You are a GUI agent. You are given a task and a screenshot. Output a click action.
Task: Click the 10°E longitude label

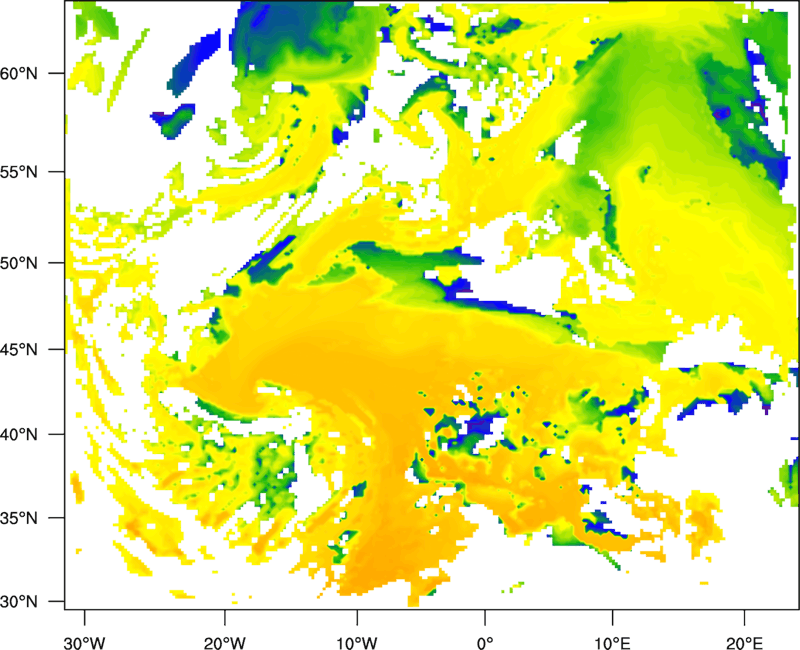(613, 643)
